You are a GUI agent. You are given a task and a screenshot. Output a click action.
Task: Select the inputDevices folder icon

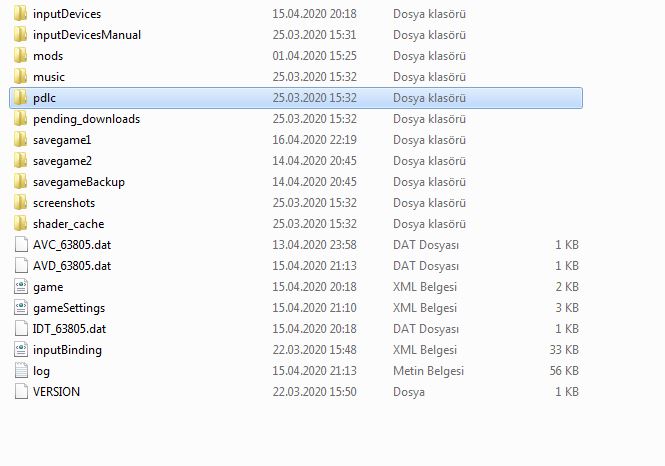click(x=20, y=14)
